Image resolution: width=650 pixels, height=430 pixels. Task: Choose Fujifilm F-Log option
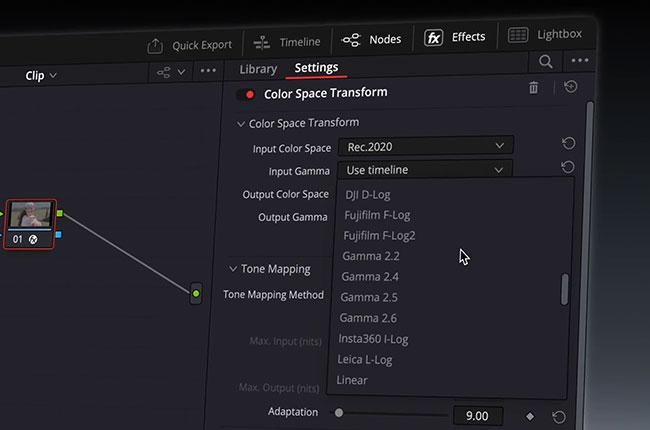click(x=377, y=216)
